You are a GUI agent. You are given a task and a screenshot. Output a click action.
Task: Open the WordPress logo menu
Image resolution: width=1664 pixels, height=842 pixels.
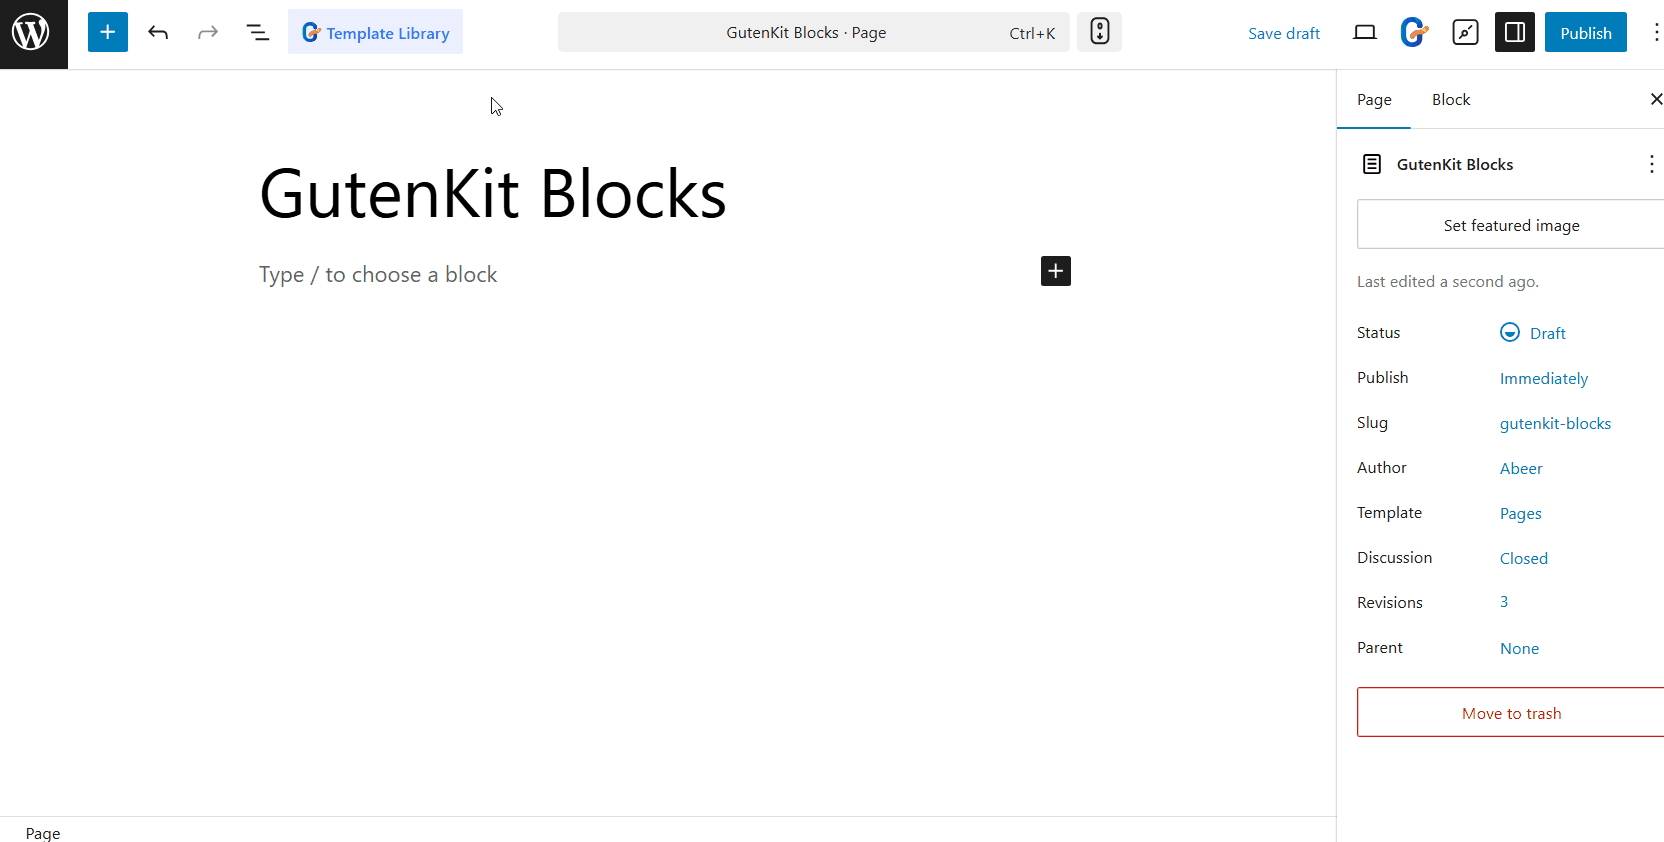33,33
